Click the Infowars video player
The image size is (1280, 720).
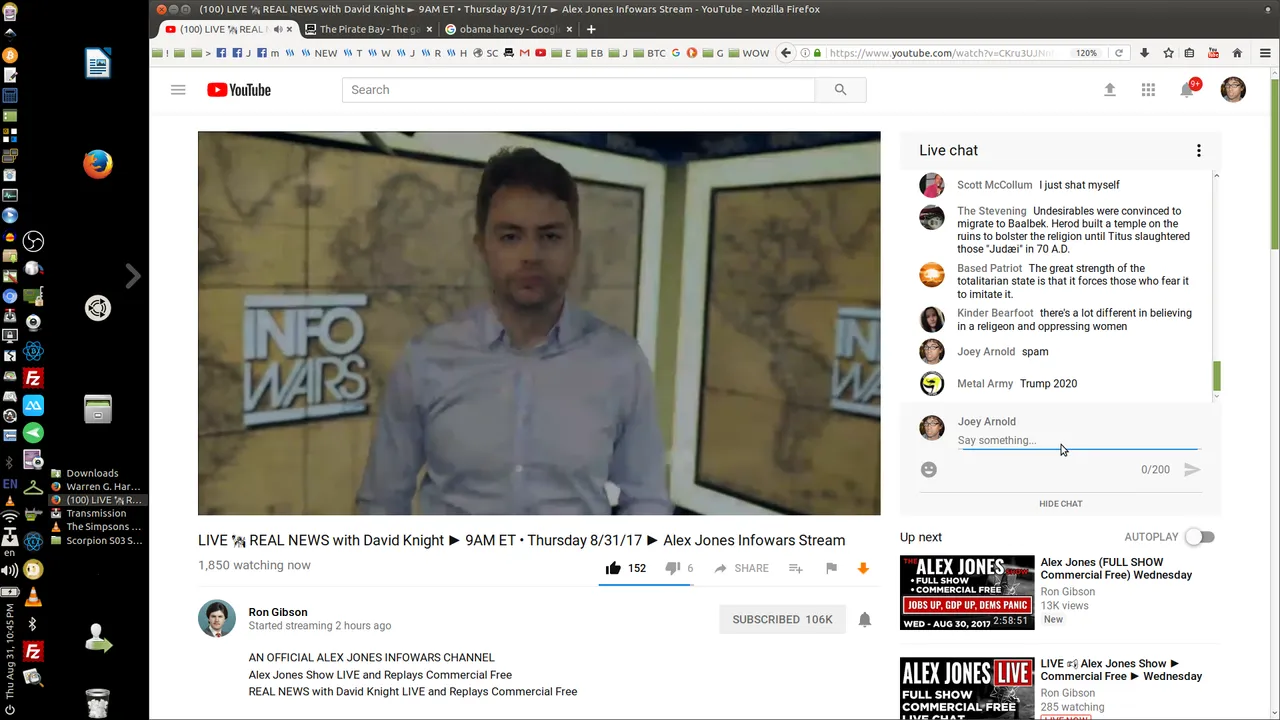(x=539, y=323)
